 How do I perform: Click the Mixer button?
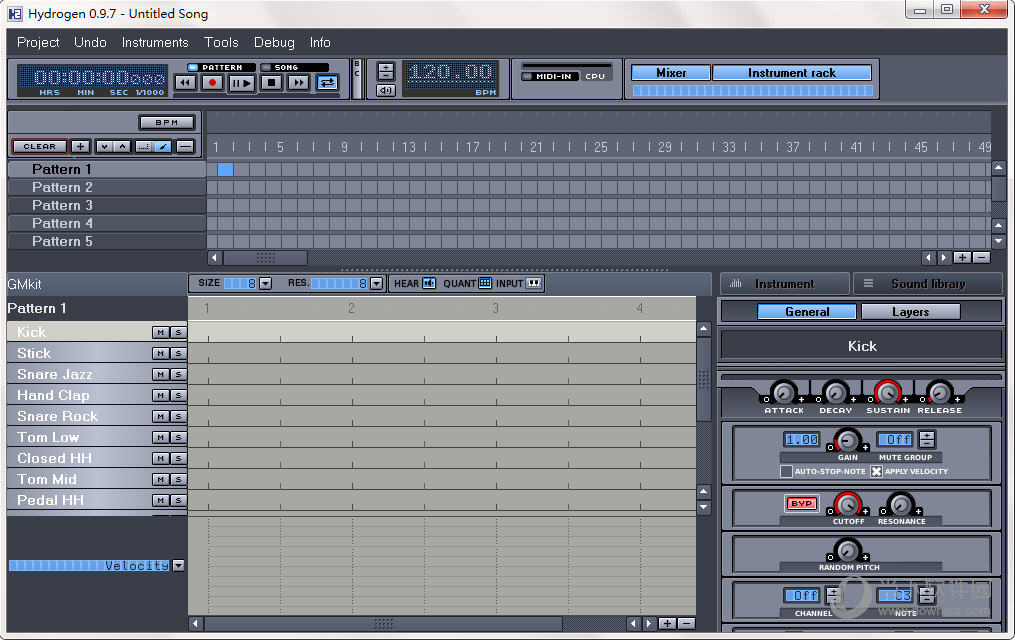click(671, 73)
